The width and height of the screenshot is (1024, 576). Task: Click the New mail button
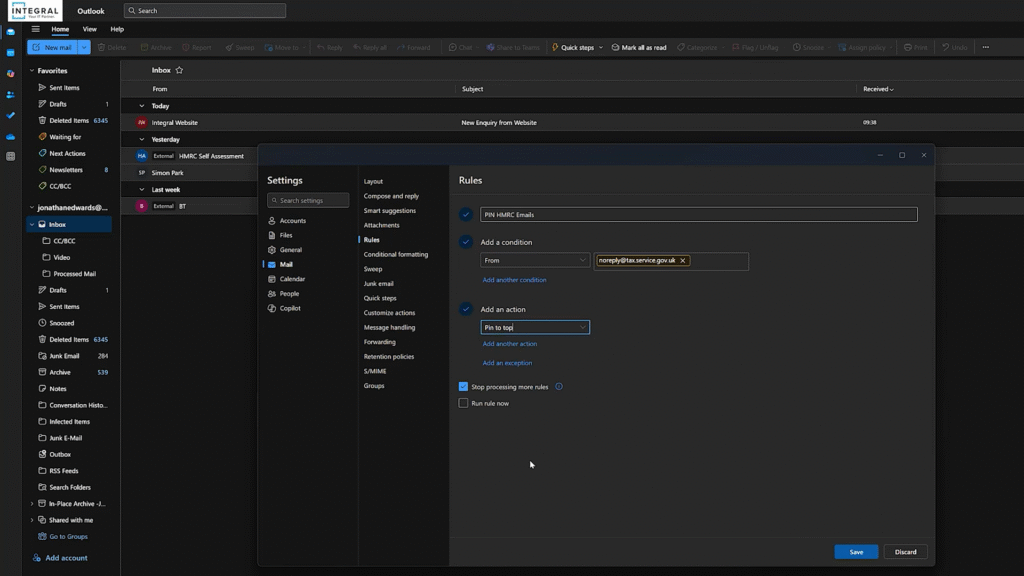53,47
